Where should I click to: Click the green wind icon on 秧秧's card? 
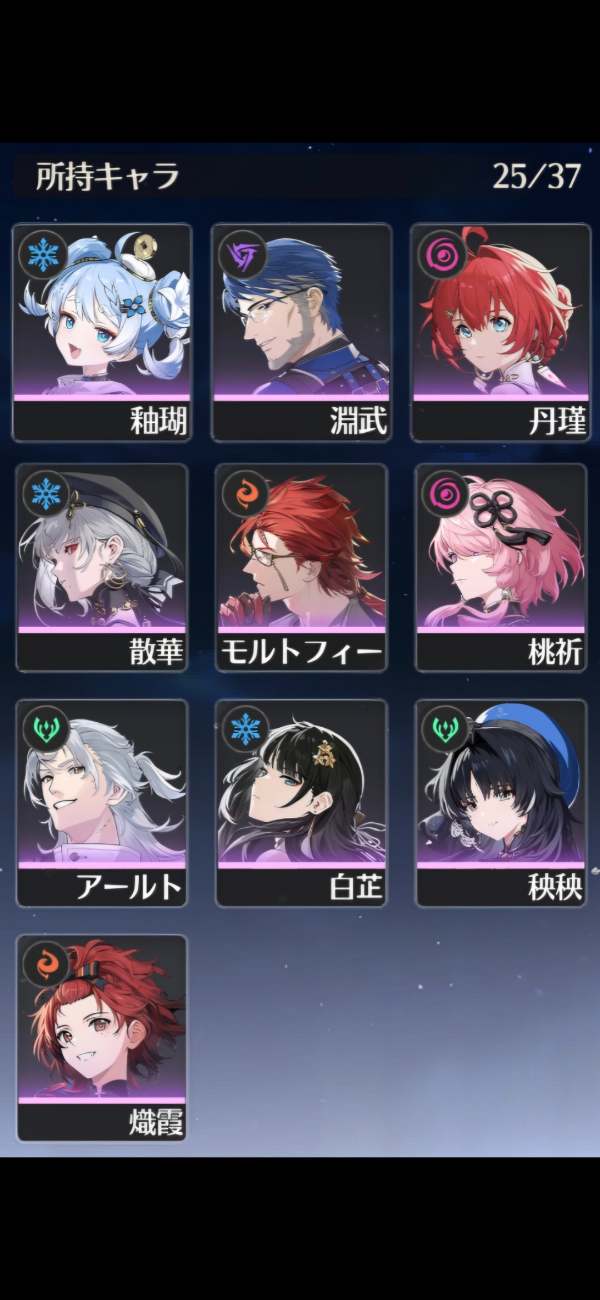(442, 729)
